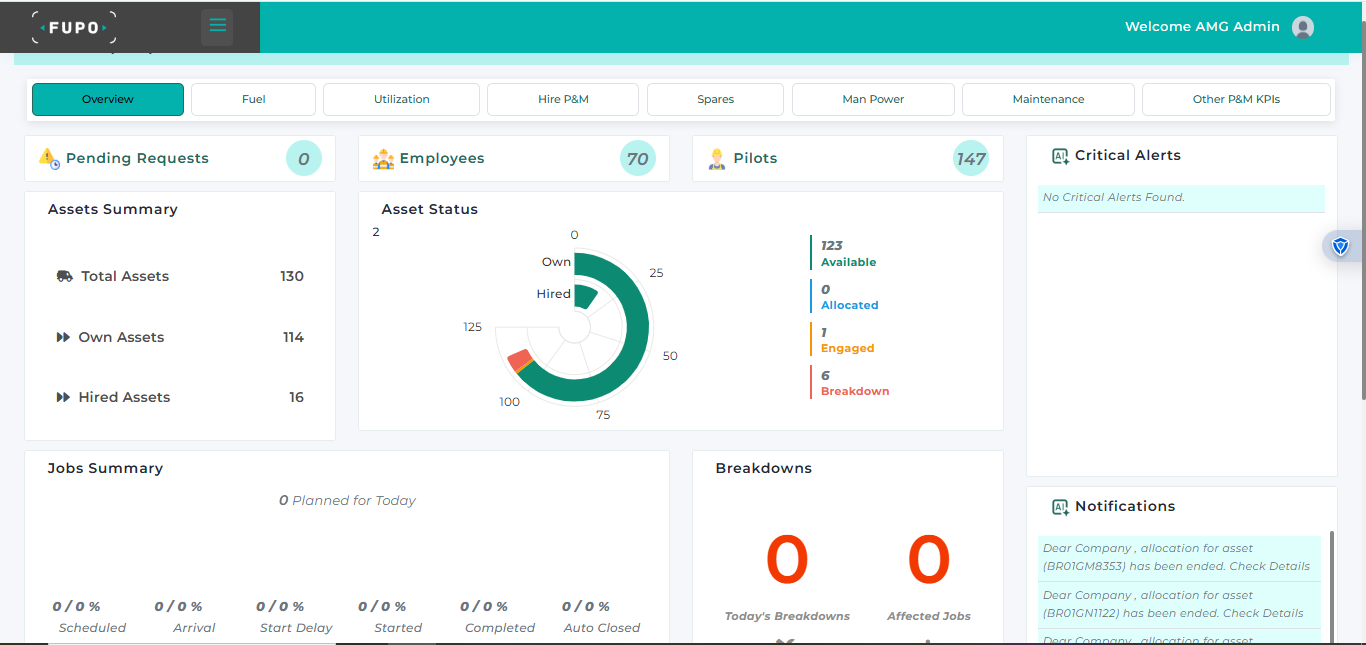Open the Maintenance tab
This screenshot has height=645, width=1366.
(x=1048, y=99)
